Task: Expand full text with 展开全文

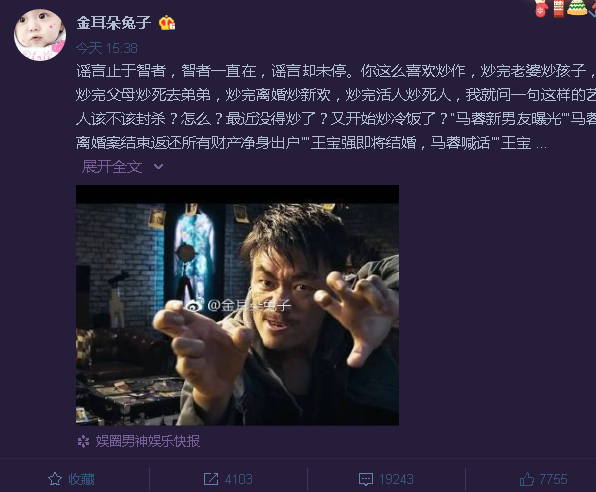Action: (x=112, y=167)
